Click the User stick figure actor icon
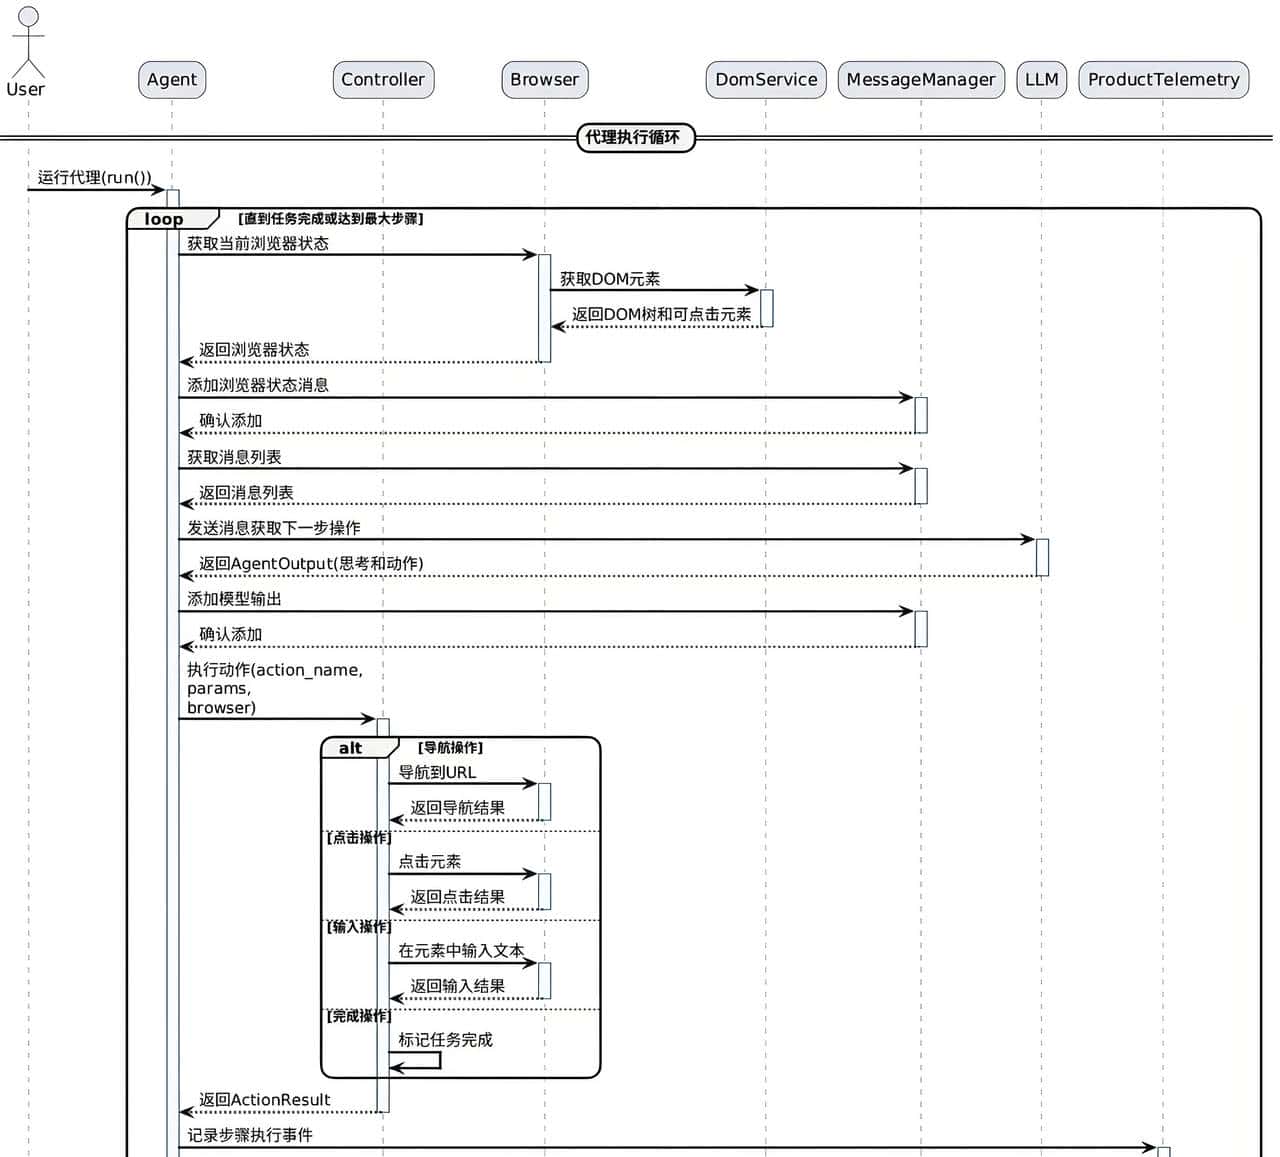This screenshot has height=1157, width=1280. 27,40
